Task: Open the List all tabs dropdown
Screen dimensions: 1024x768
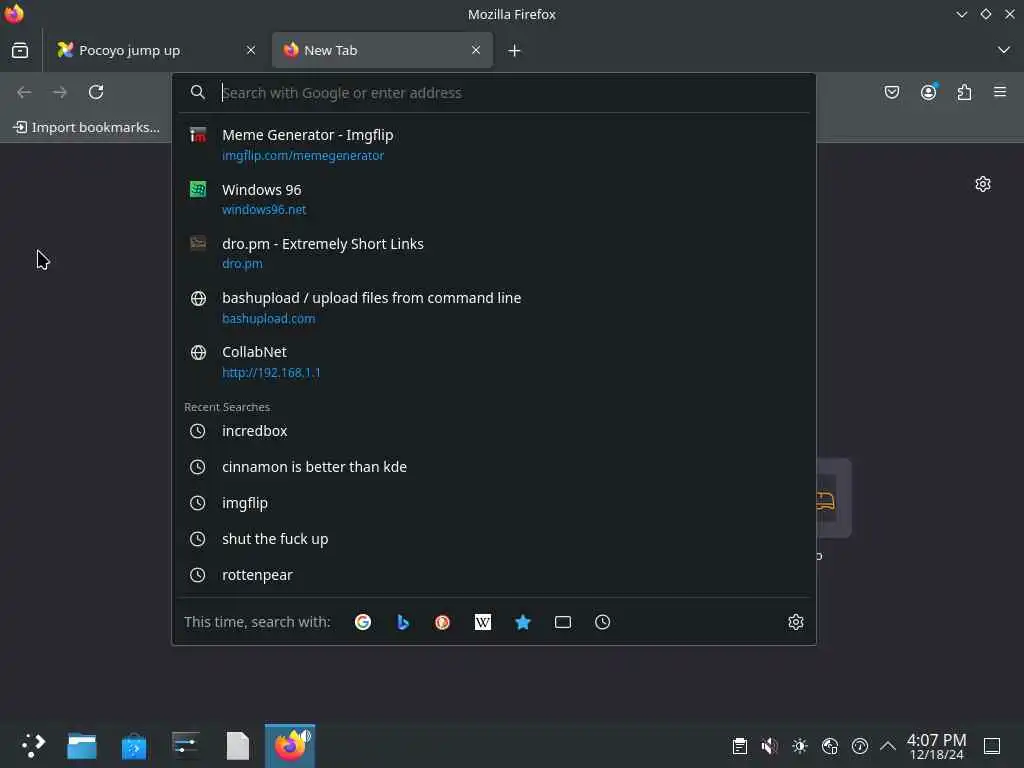Action: coord(1004,50)
